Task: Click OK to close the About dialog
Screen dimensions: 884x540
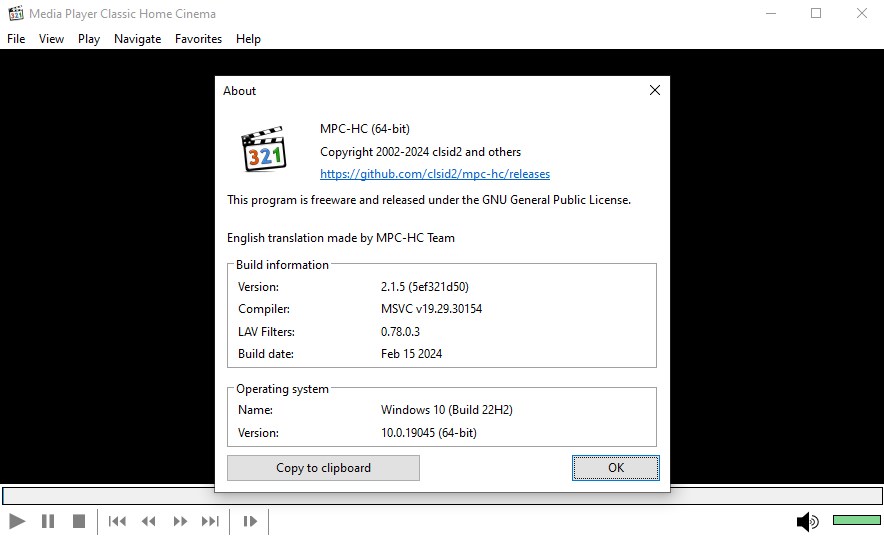Action: (616, 468)
